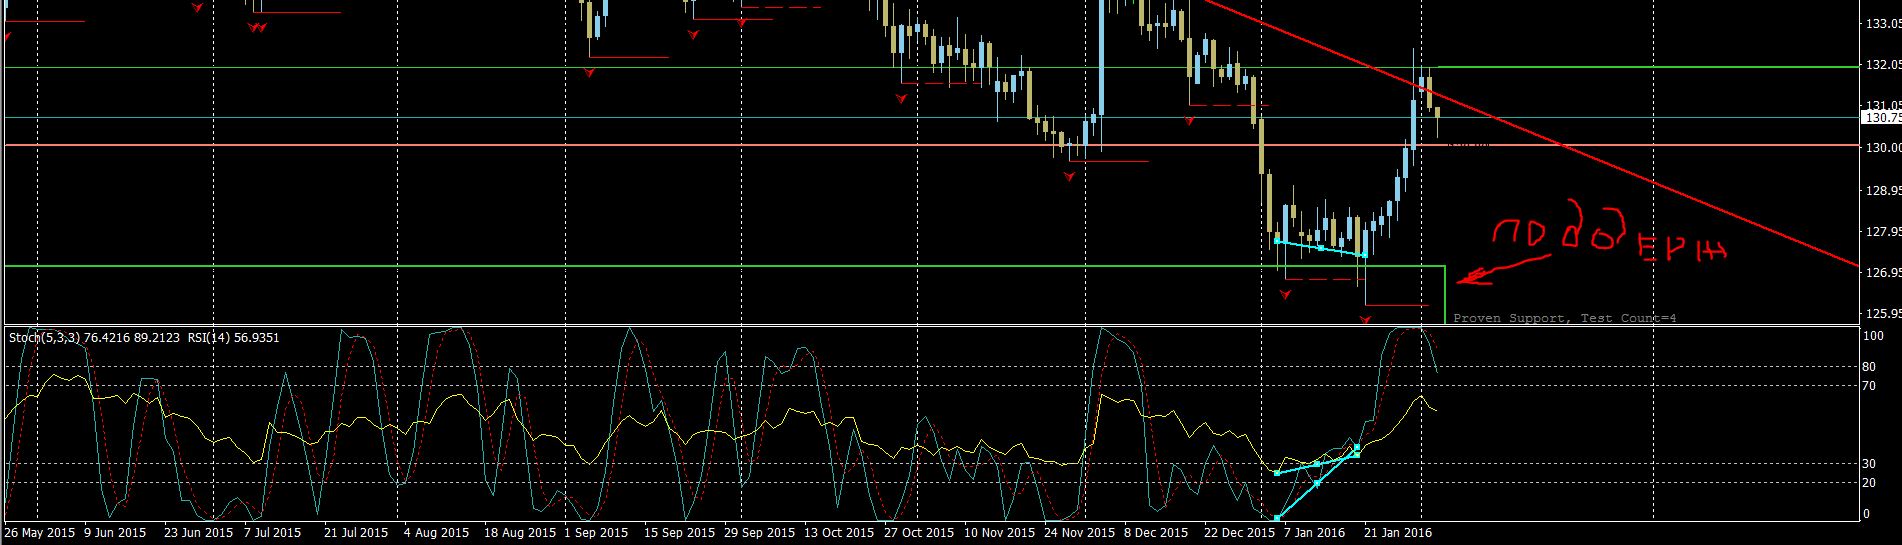Click the 132.05 price axis label
The height and width of the screenshot is (545, 1902).
point(1883,65)
